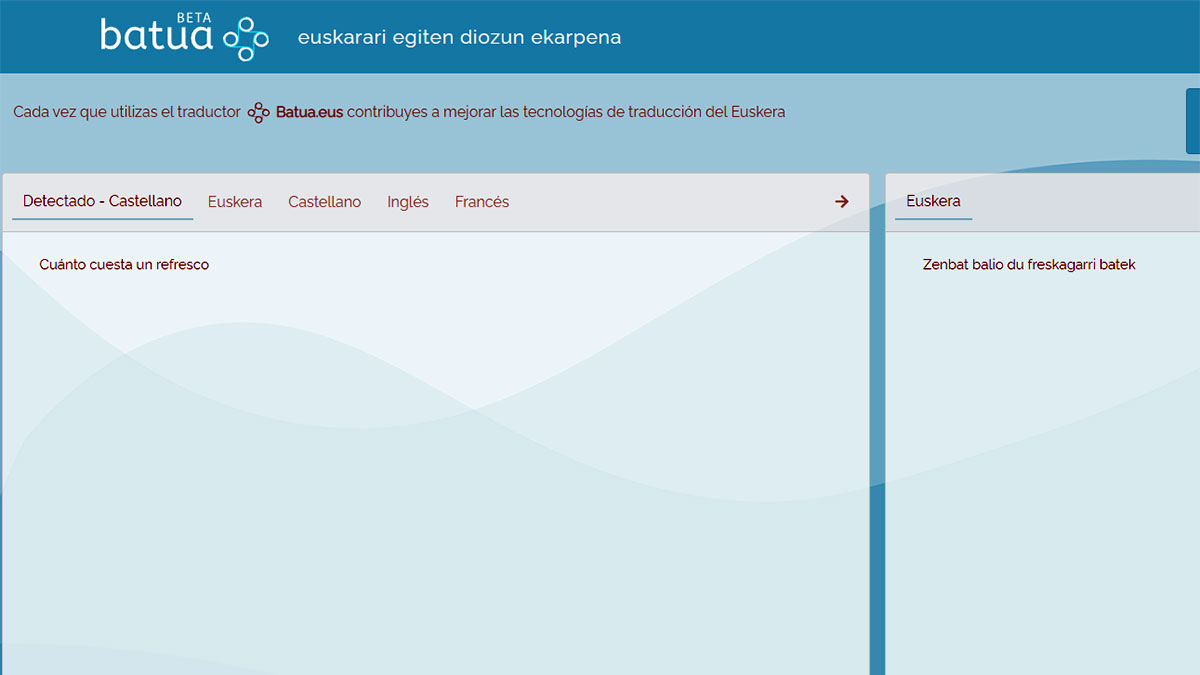Choose Castellano as source language
The width and height of the screenshot is (1200, 675).
click(x=324, y=202)
